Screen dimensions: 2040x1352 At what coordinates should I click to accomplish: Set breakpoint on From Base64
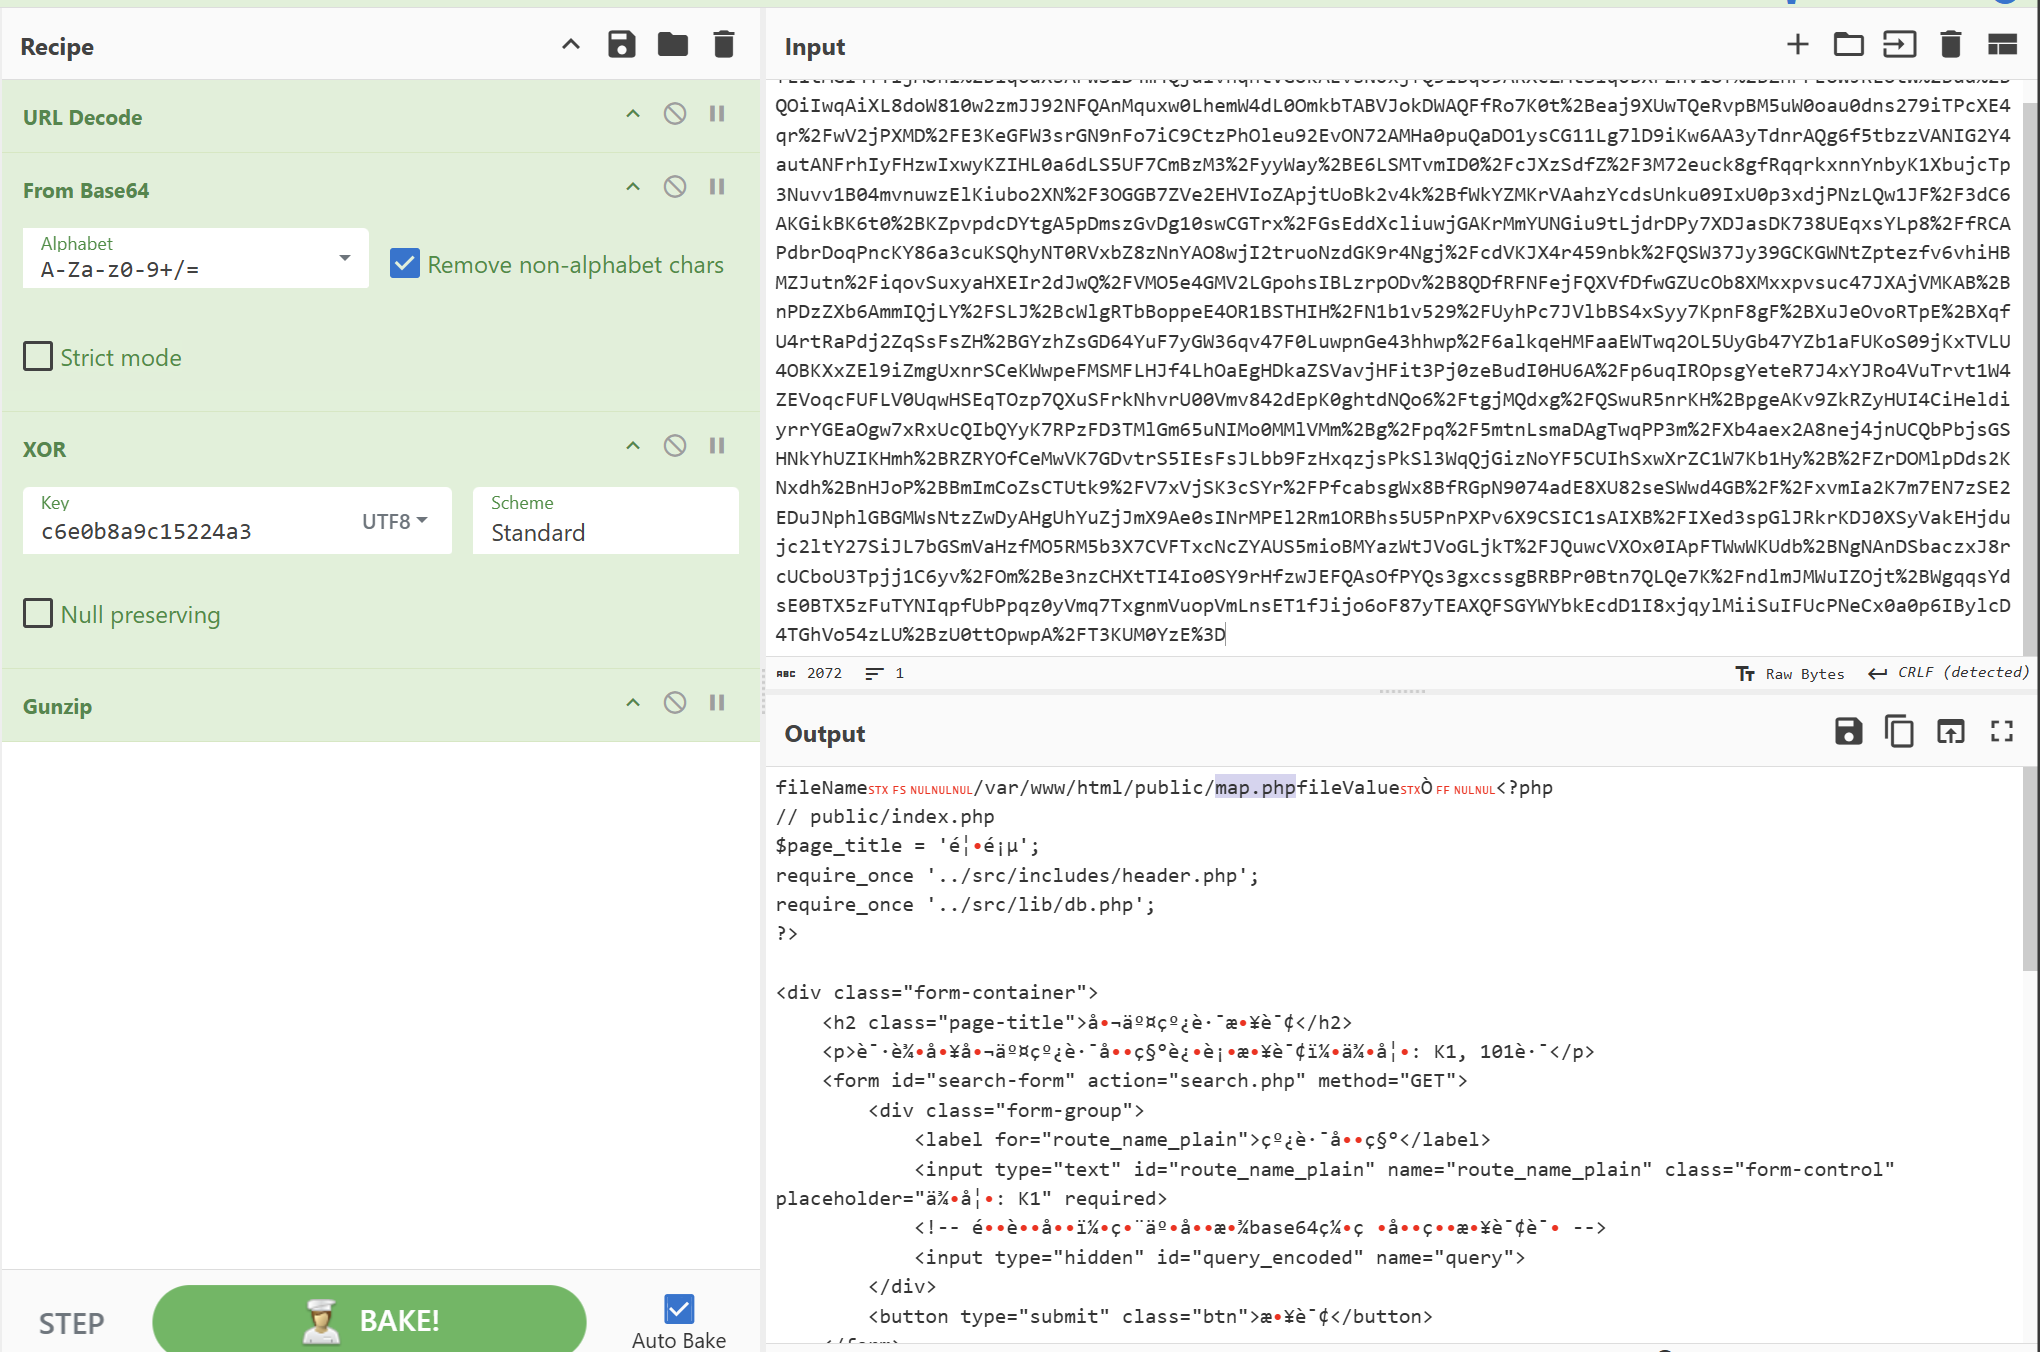(717, 187)
